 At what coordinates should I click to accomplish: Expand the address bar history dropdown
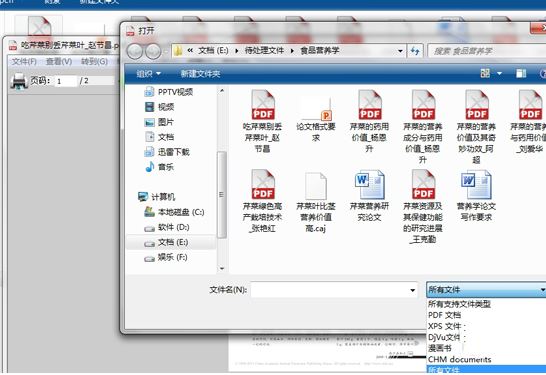(400, 51)
